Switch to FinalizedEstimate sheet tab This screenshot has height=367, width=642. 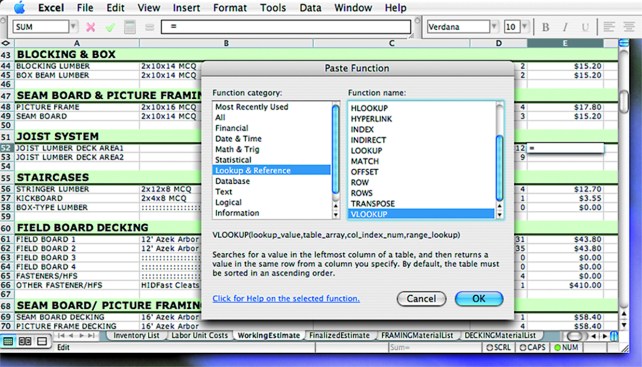click(x=339, y=335)
